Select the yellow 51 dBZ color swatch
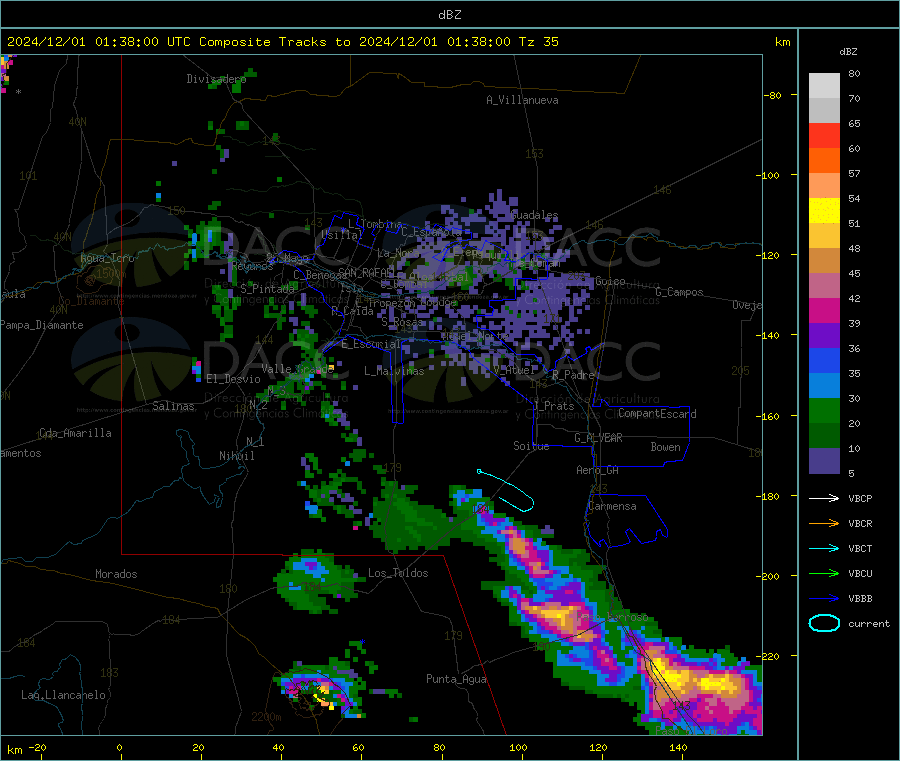900x761 pixels. click(x=824, y=211)
